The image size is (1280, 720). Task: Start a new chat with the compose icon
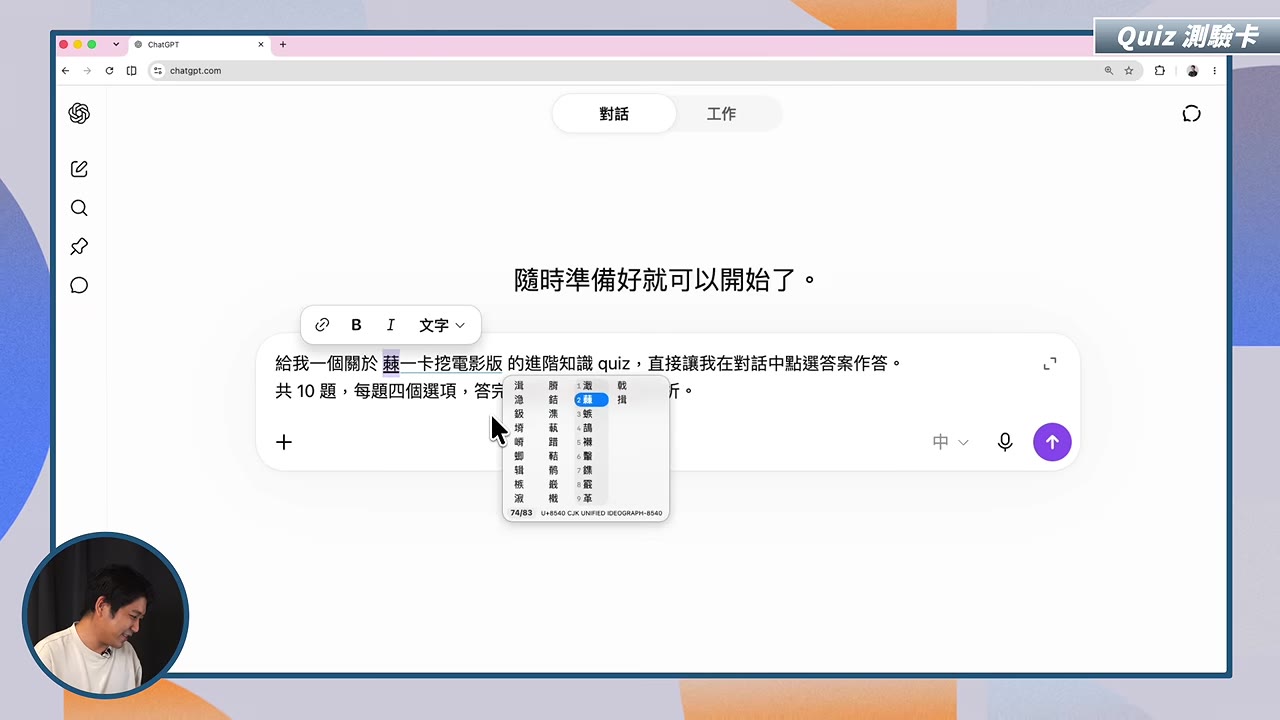coord(79,169)
